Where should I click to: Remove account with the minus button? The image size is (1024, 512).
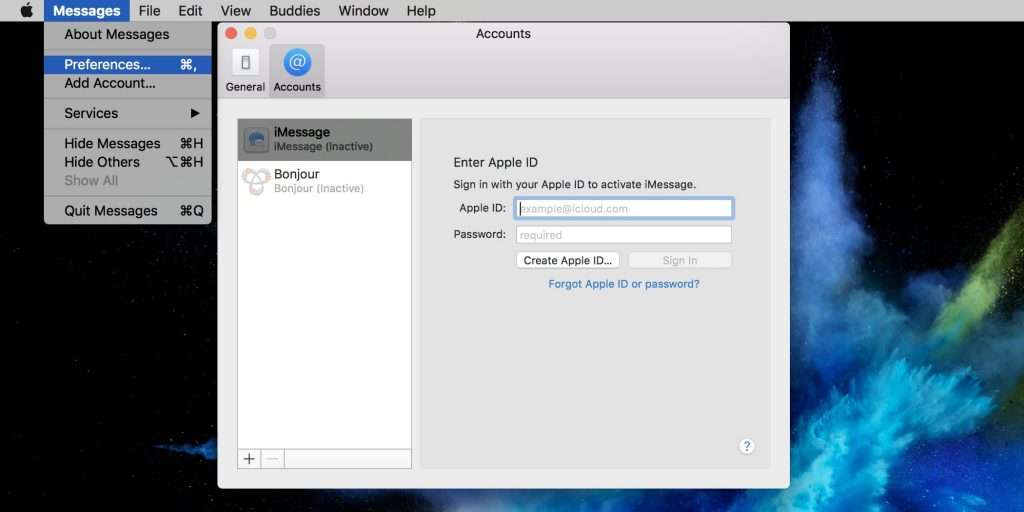273,458
